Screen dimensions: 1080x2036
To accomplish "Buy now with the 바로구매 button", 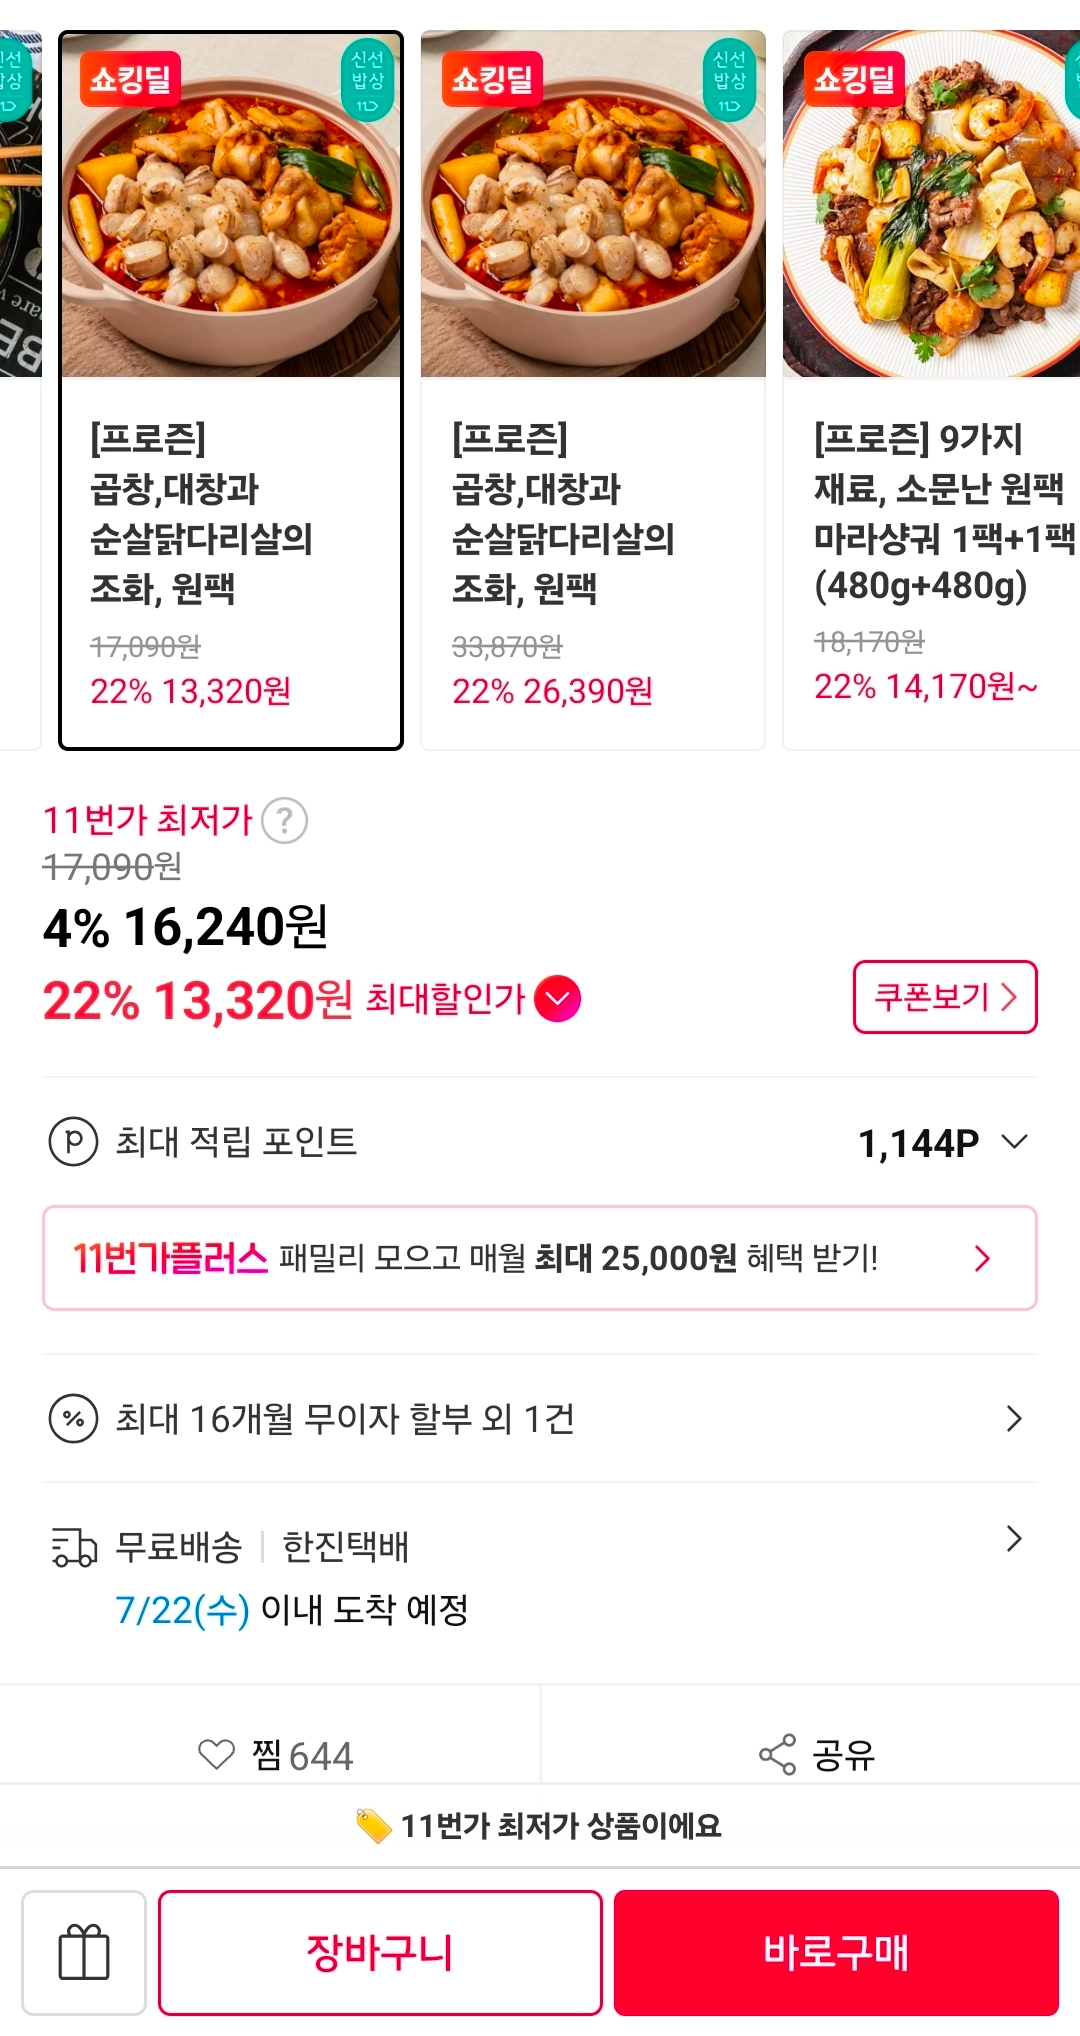I will [836, 1952].
